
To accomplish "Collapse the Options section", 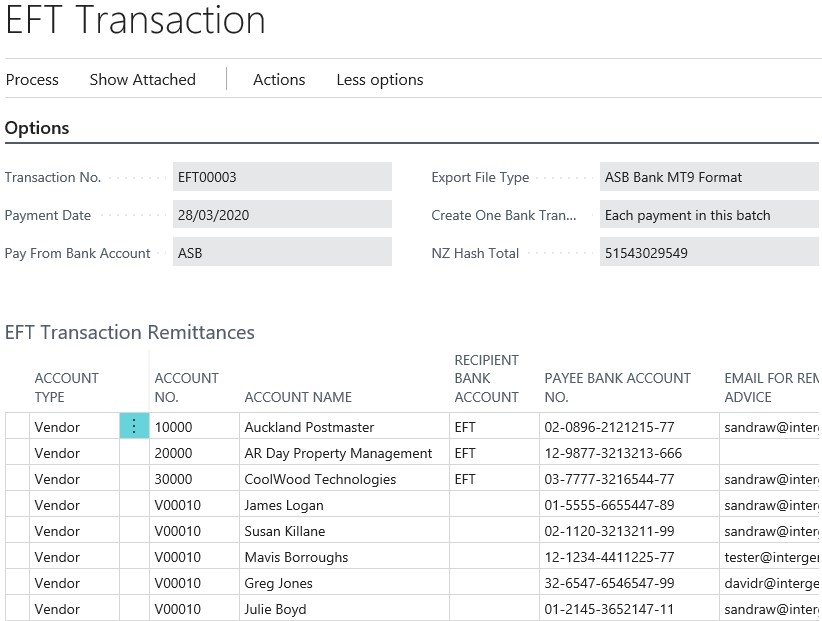I will click(37, 128).
